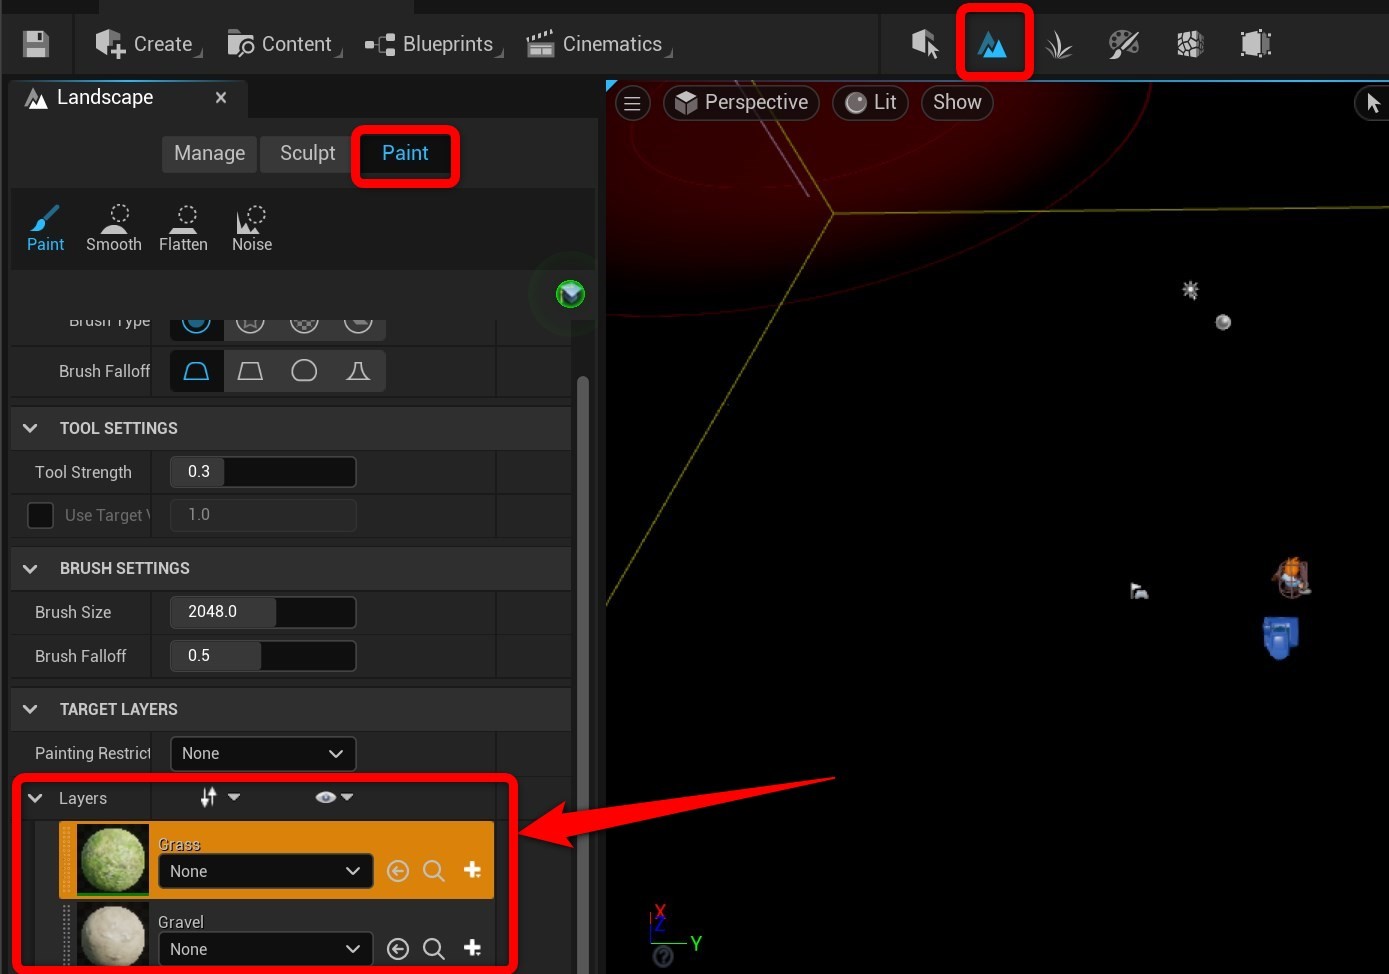This screenshot has width=1389, height=974.
Task: Open Gravel layer info None dropdown
Action: (x=265, y=949)
